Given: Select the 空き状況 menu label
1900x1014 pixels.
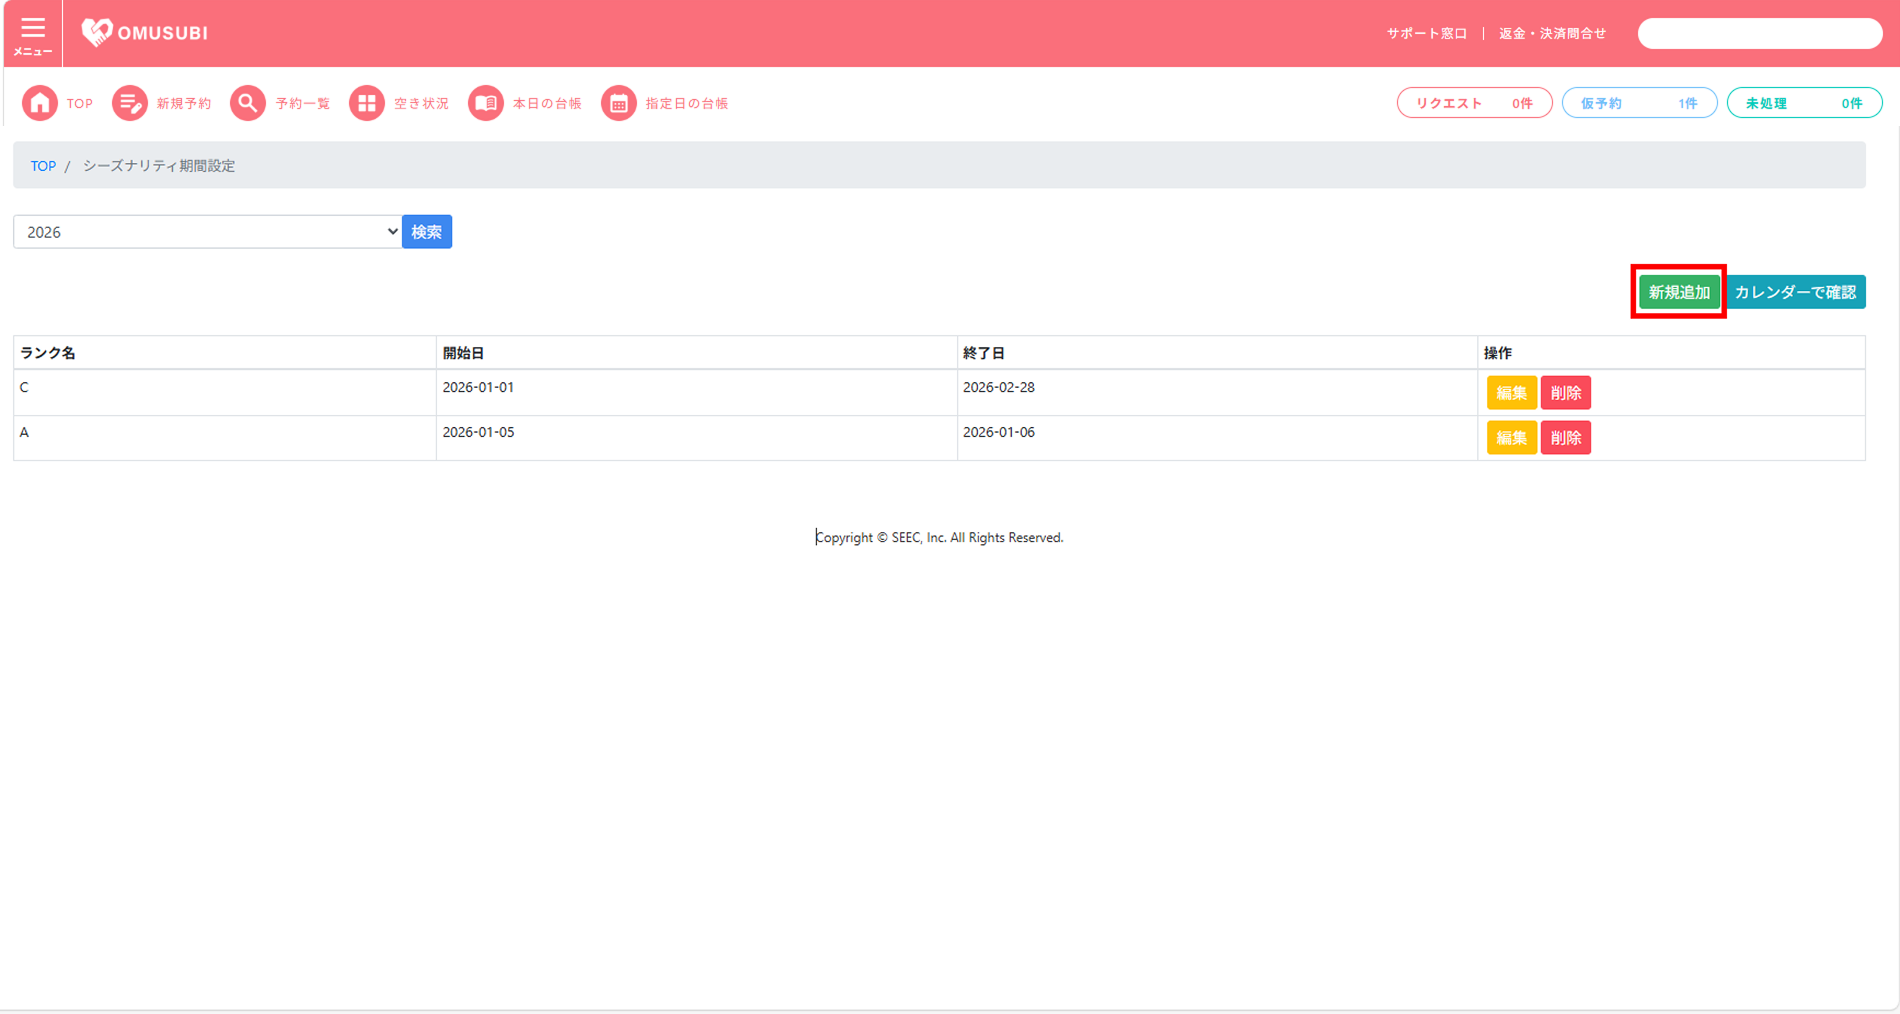Looking at the screenshot, I should [x=421, y=104].
